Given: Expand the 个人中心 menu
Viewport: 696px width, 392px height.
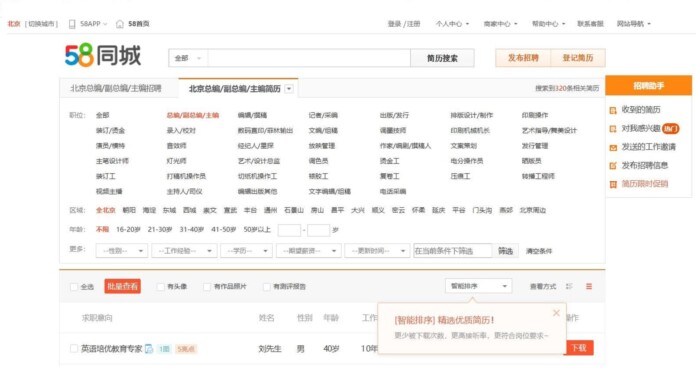Looking at the screenshot, I should pyautogui.click(x=452, y=24).
